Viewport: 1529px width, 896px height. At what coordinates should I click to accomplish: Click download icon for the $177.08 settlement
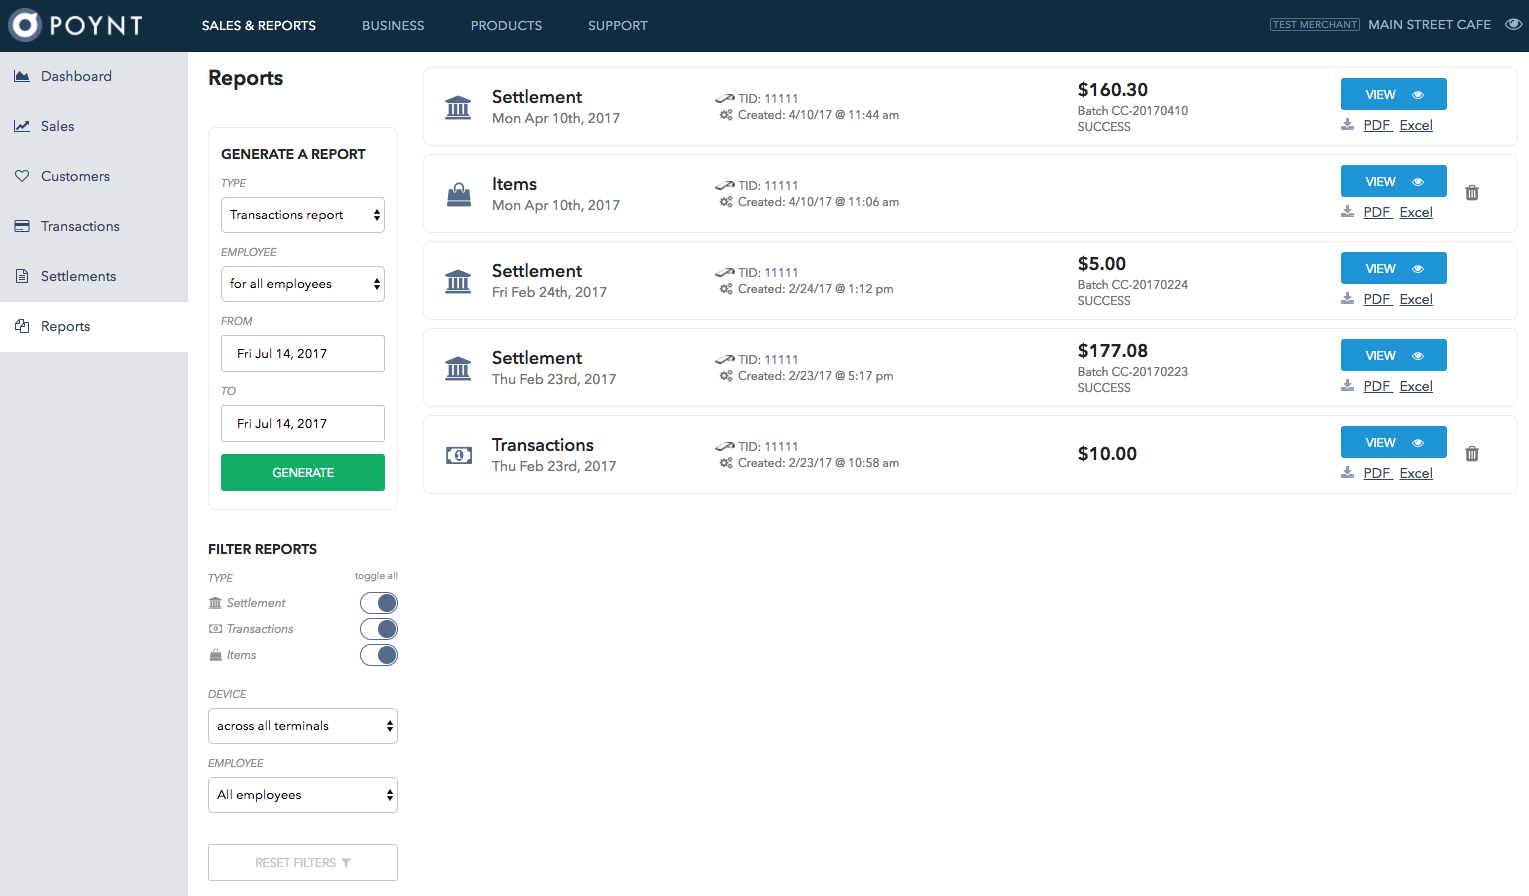click(1348, 386)
